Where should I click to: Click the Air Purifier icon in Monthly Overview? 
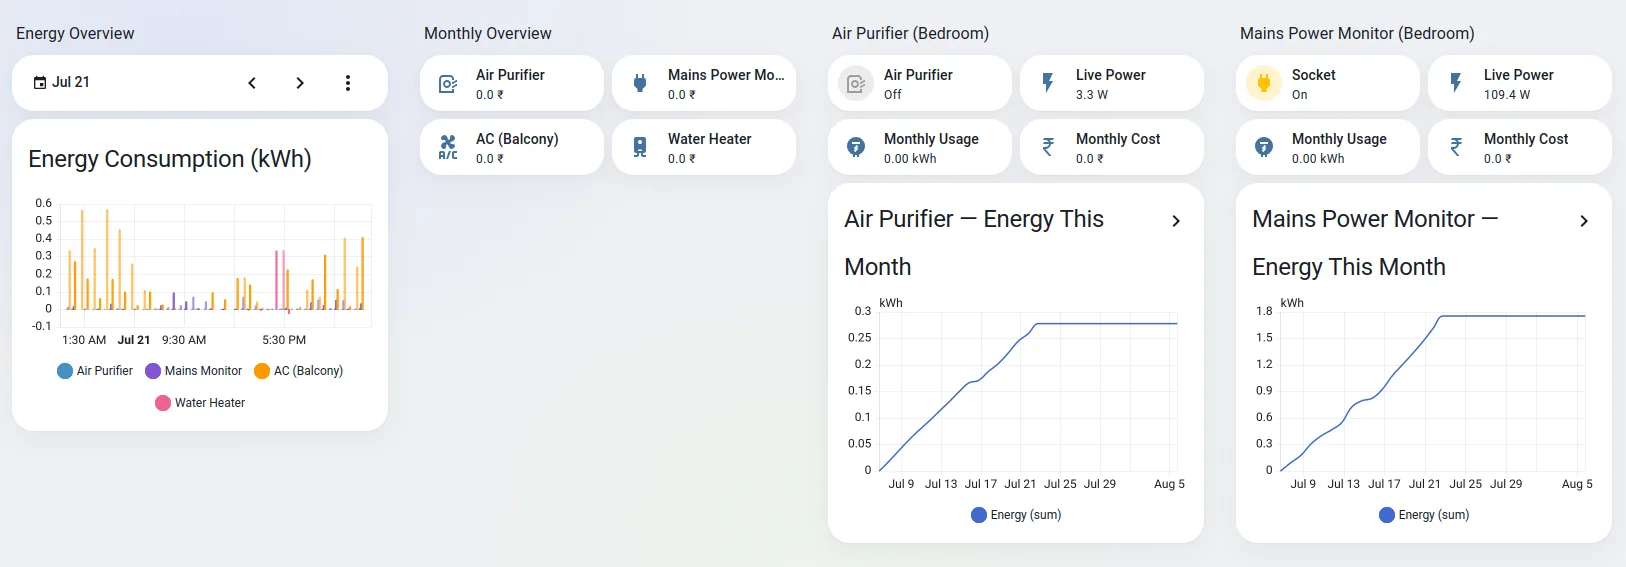(x=448, y=84)
